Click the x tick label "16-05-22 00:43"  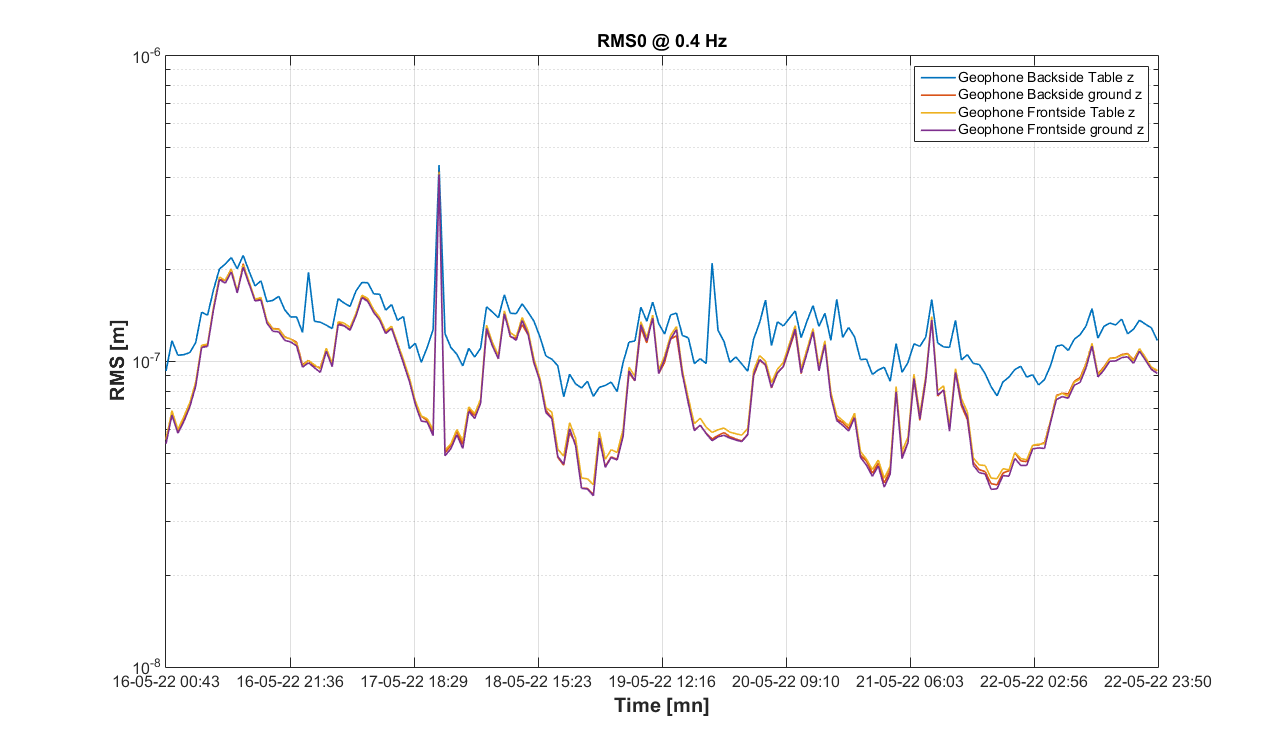(166, 682)
